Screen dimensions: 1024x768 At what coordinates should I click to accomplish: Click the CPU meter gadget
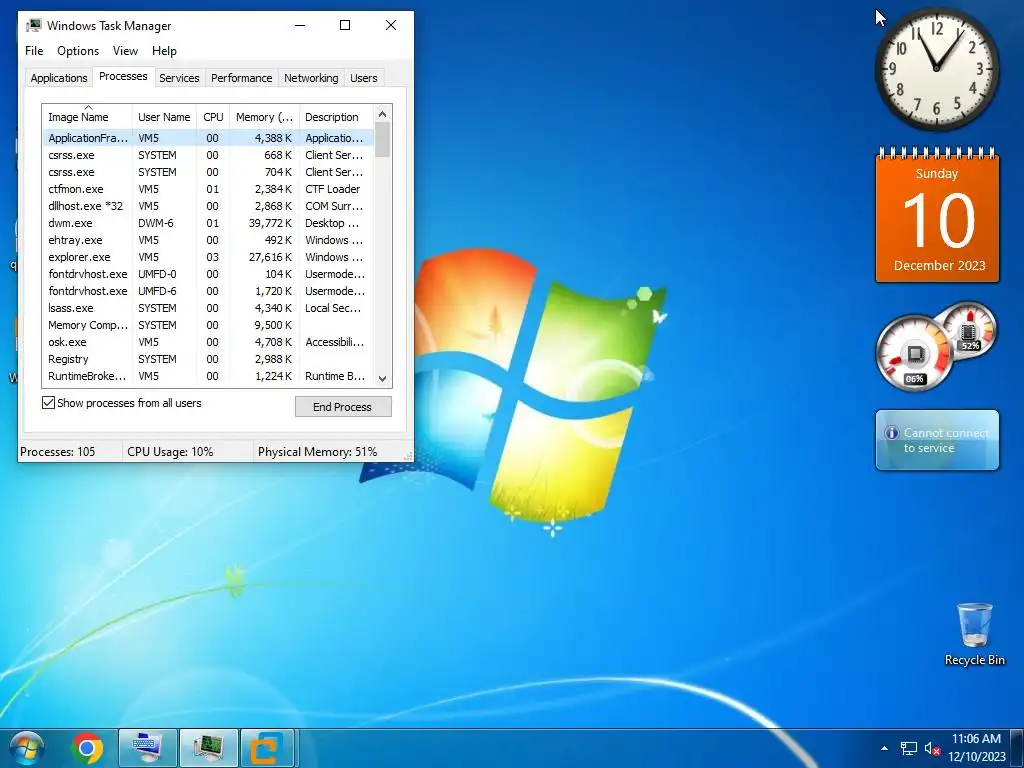coord(914,355)
